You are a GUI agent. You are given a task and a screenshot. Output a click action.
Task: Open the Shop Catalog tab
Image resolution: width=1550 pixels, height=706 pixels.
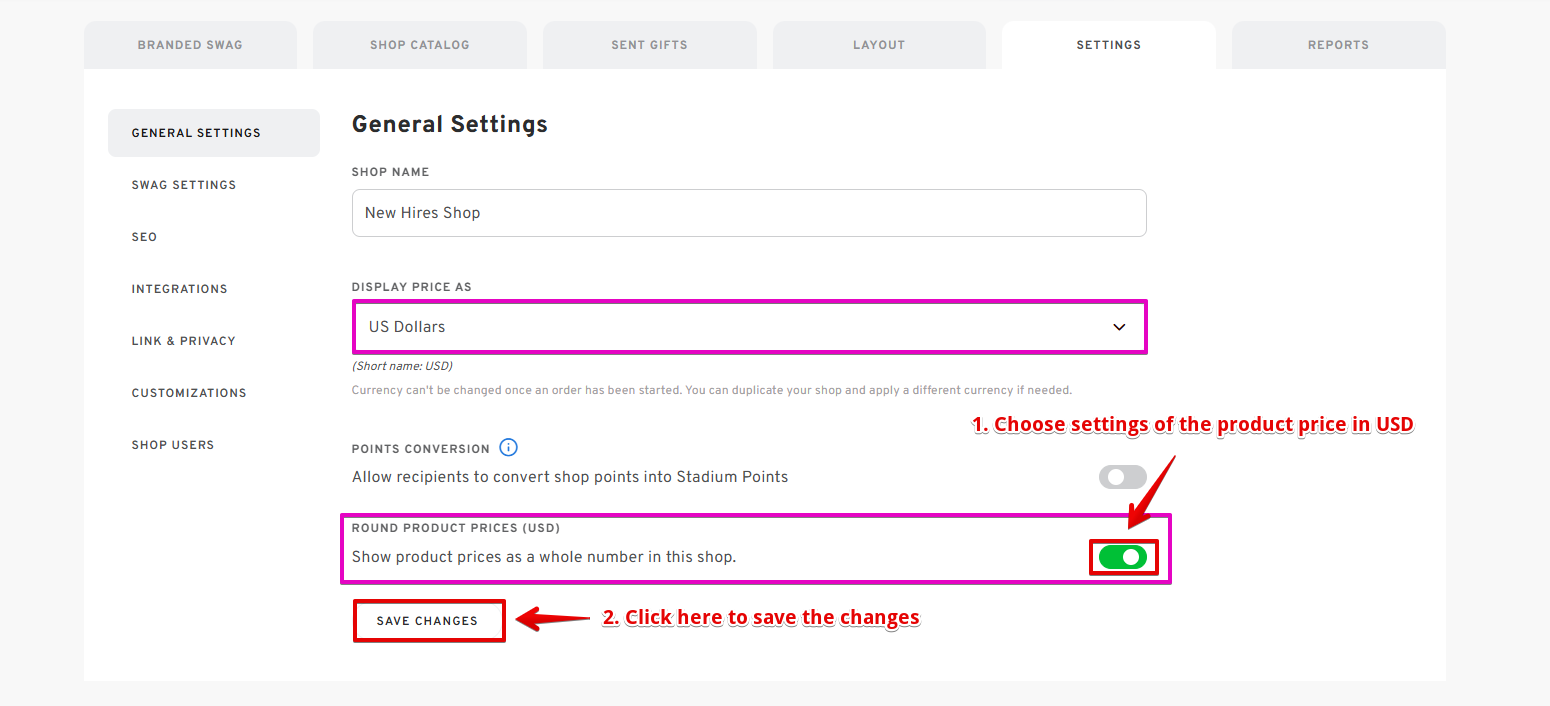coord(420,45)
